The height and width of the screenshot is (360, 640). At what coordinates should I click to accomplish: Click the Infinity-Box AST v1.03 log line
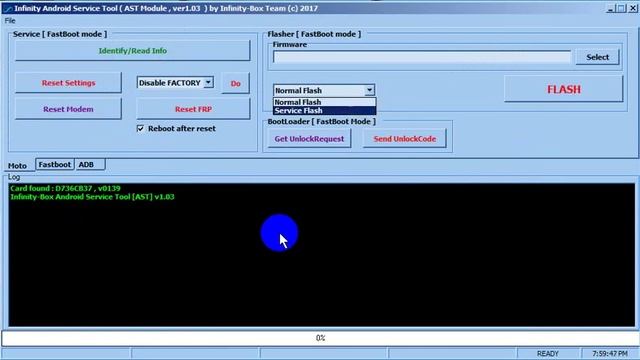tap(92, 197)
